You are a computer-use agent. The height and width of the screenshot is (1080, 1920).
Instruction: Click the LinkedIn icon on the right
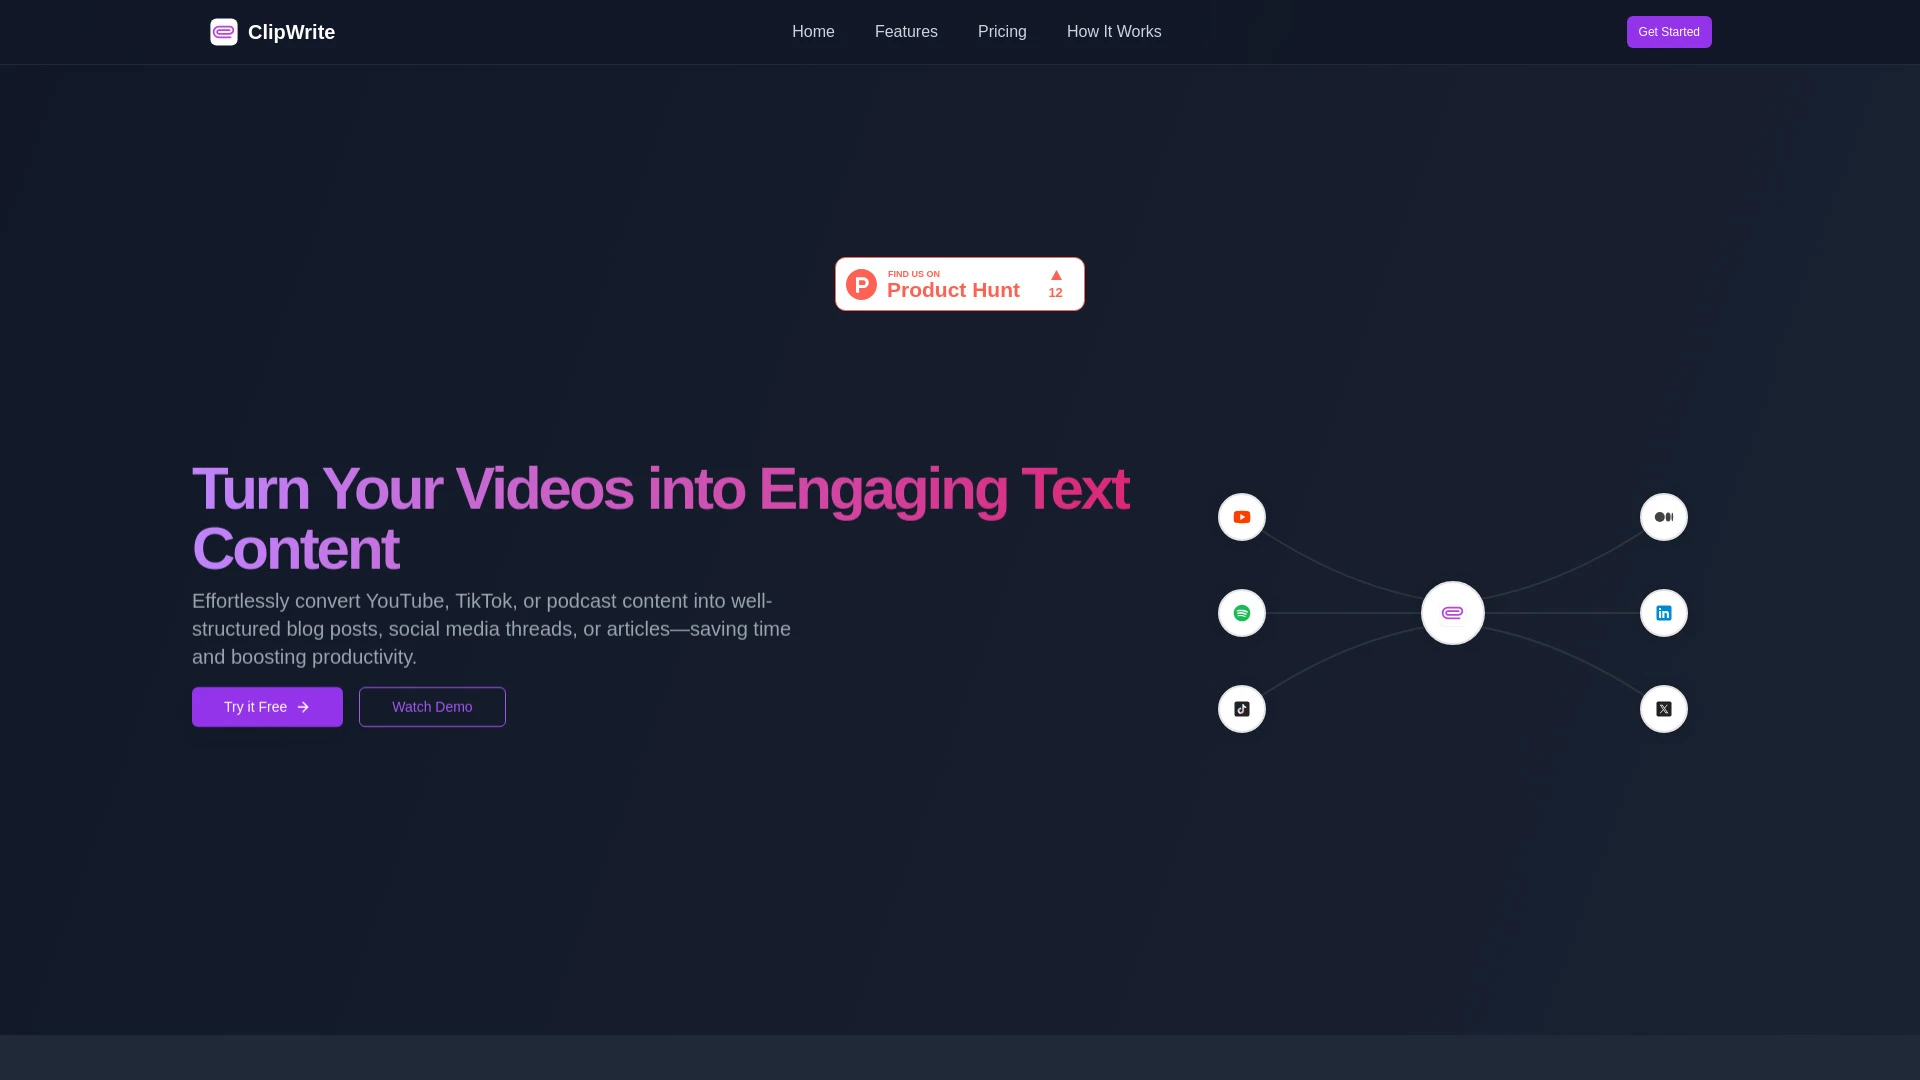click(1664, 612)
